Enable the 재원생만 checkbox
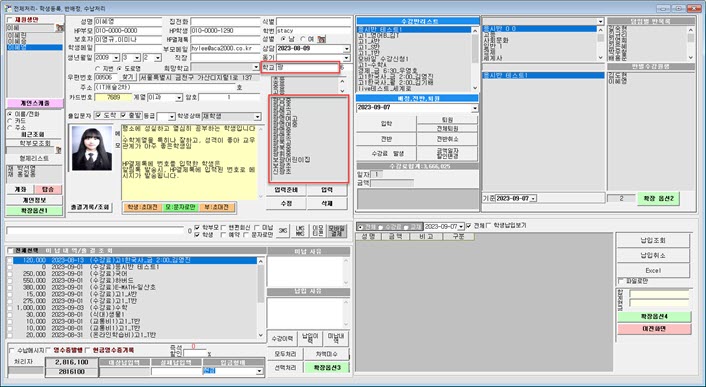The height and width of the screenshot is (387, 706). click(x=10, y=20)
